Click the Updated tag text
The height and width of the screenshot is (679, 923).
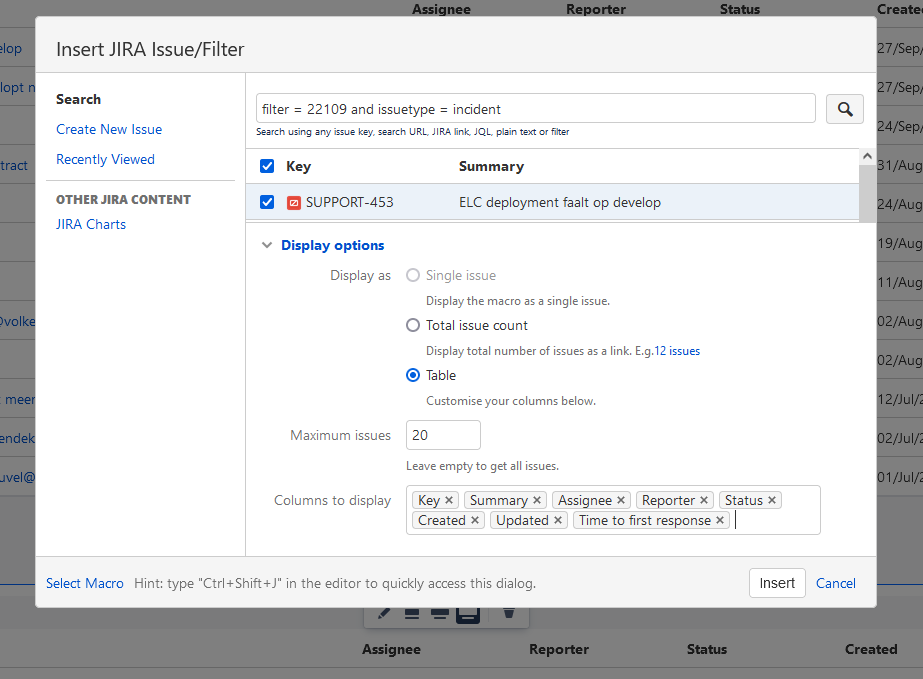click(x=522, y=520)
